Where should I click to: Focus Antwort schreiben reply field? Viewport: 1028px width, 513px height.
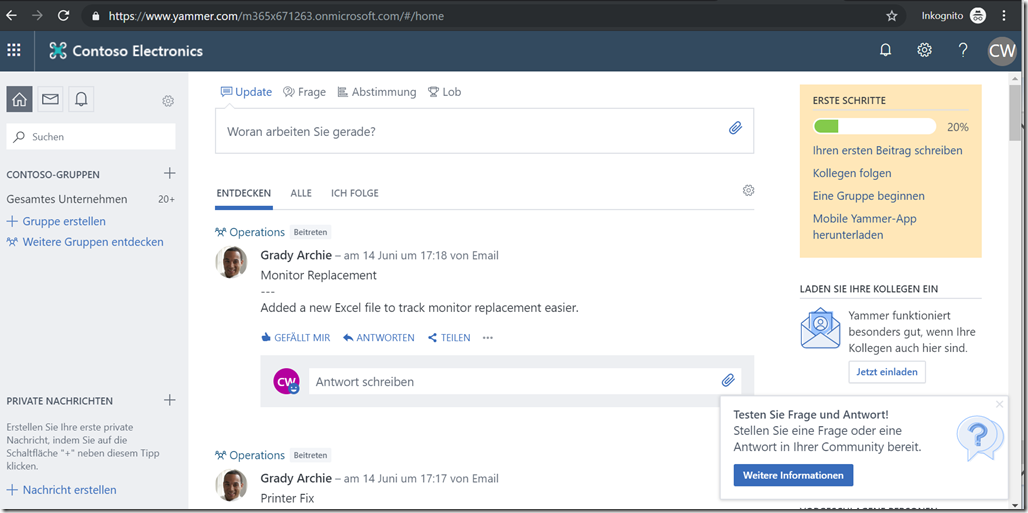click(x=525, y=381)
